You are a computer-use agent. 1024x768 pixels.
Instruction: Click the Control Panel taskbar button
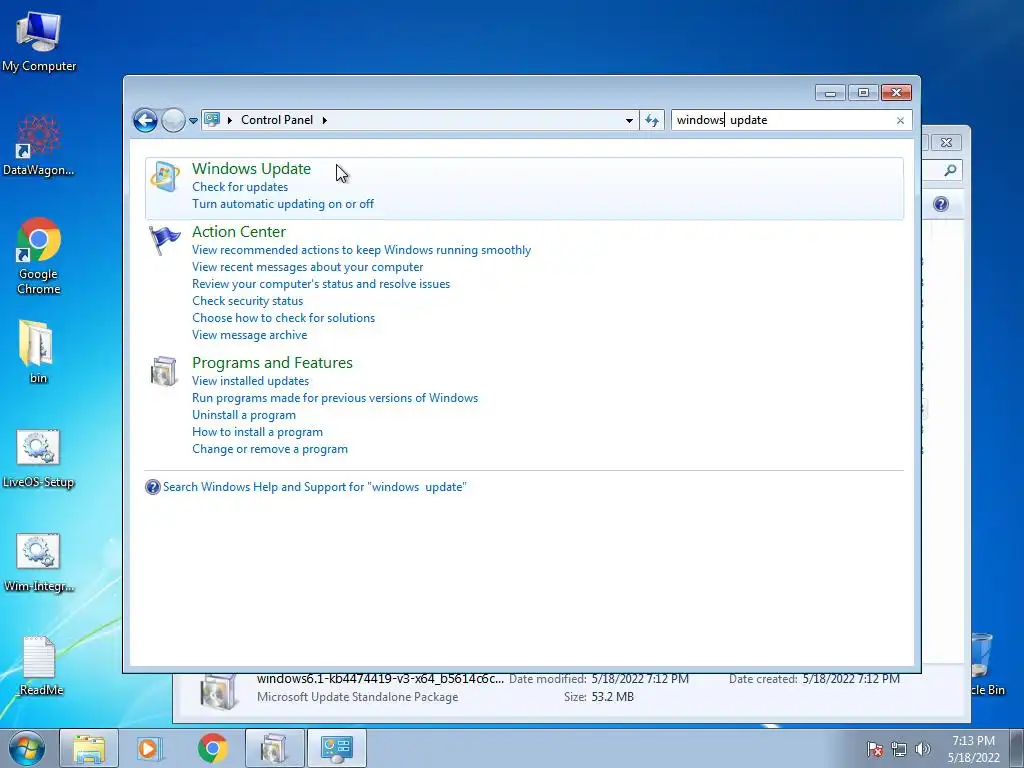coord(337,748)
